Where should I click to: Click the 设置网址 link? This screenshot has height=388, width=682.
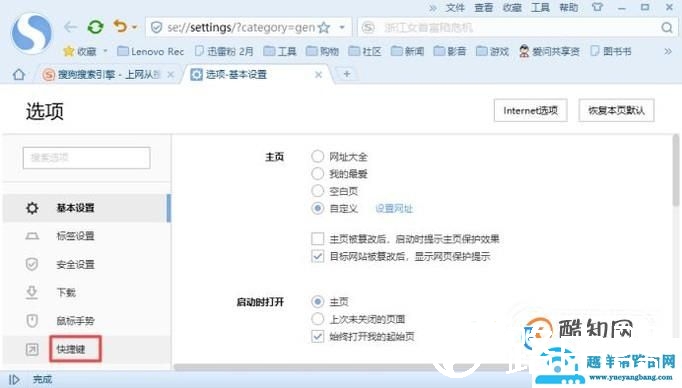coord(394,209)
